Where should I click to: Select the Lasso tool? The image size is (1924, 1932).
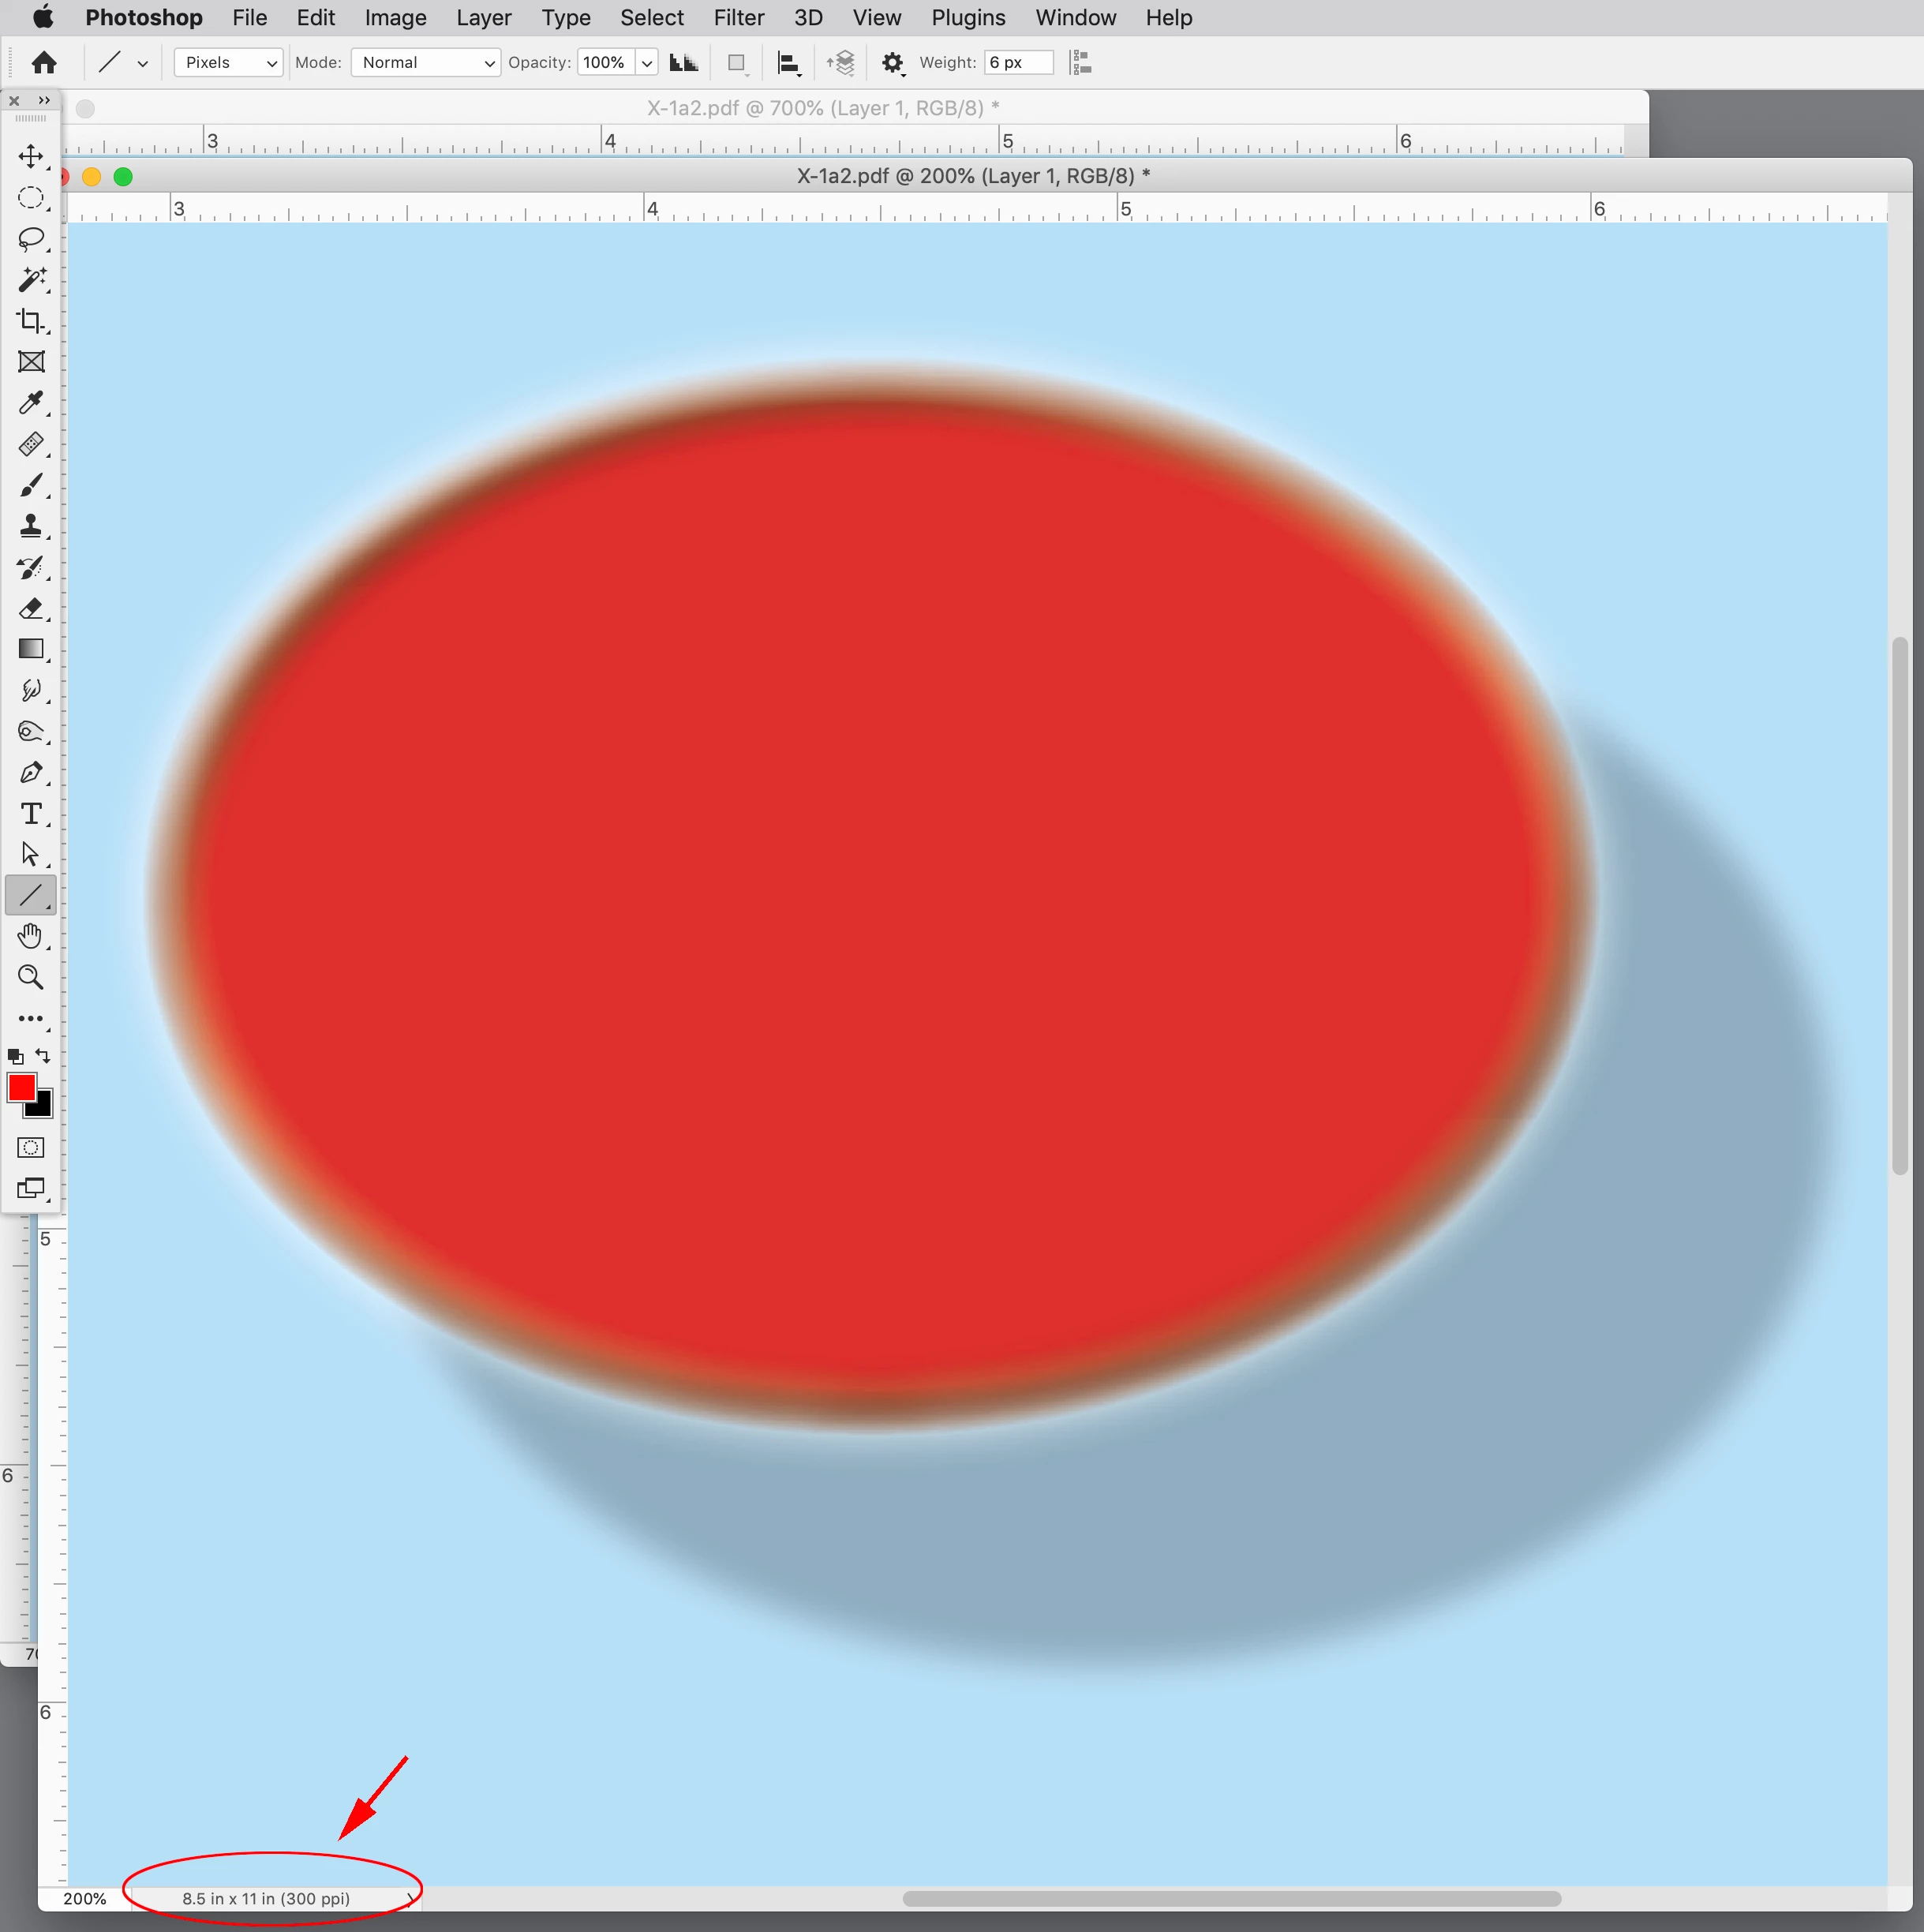coord(31,239)
